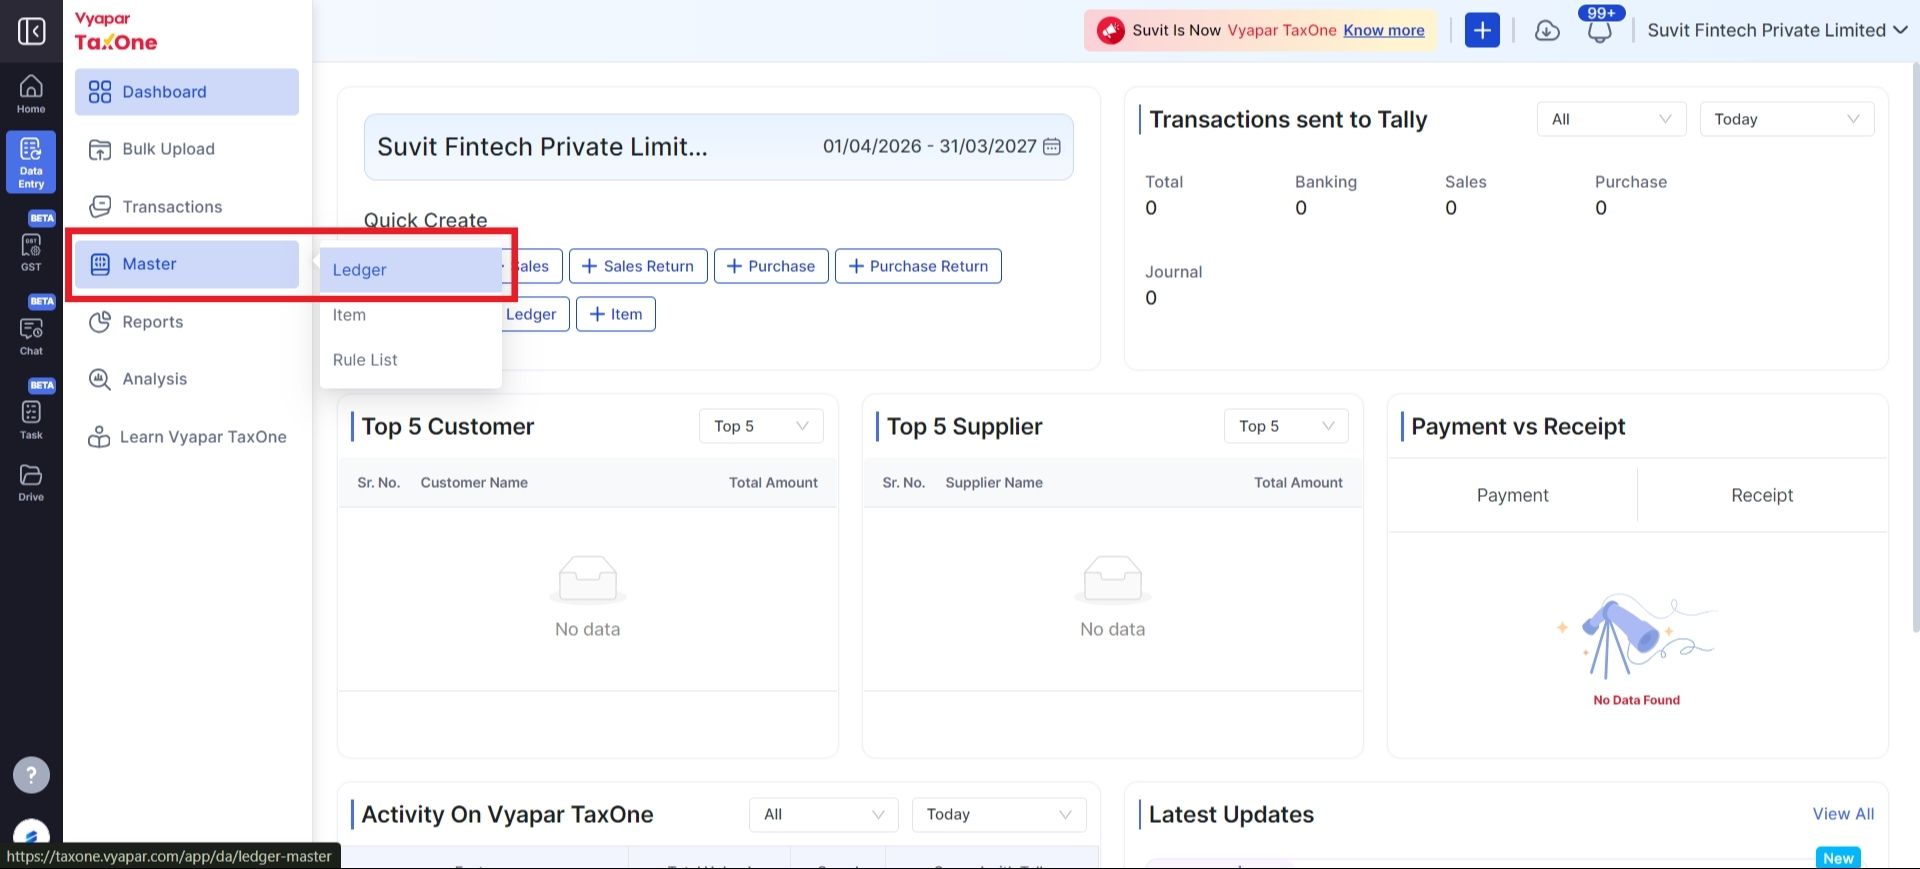The height and width of the screenshot is (869, 1920).
Task: Click the cloud download icon
Action: 1547,31
